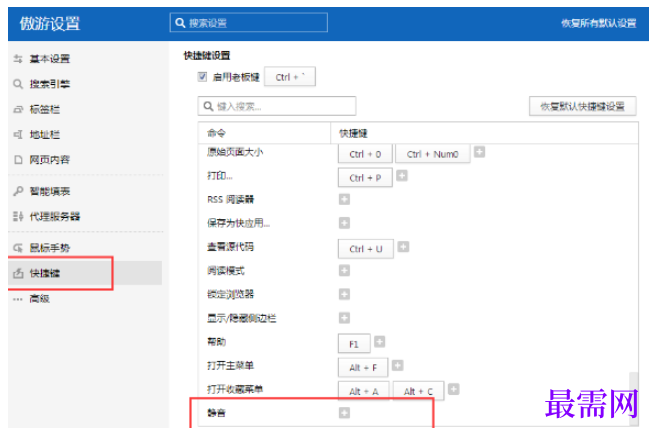The height and width of the screenshot is (435, 657).
Task: Add shortcut for 帮助 with plus icon
Action: click(x=380, y=342)
